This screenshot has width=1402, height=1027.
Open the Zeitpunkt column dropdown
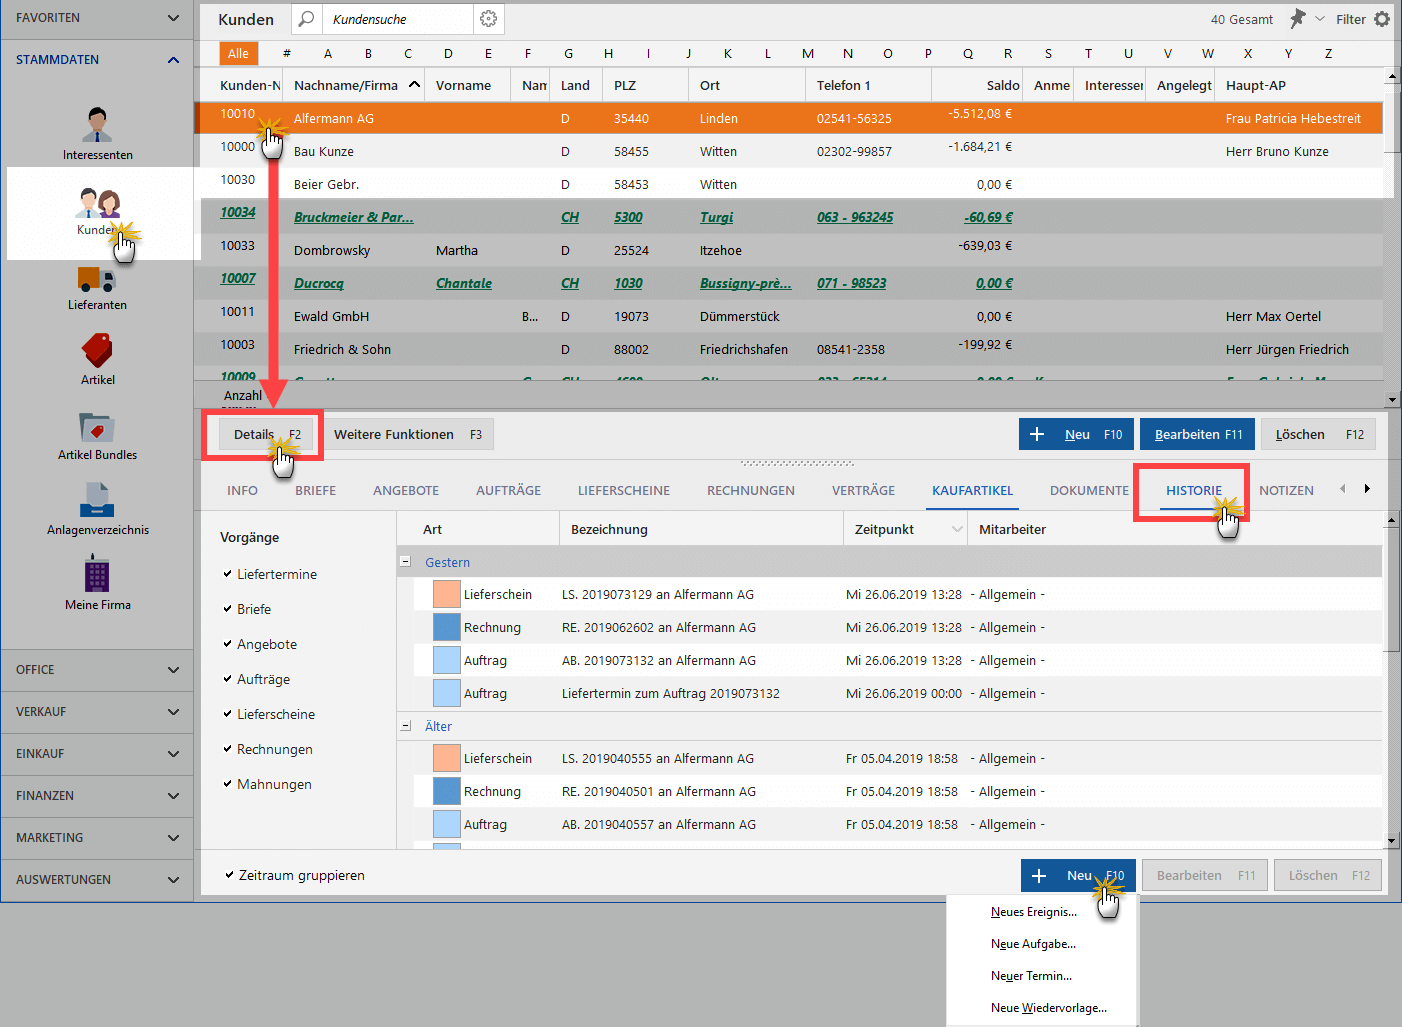coord(957,529)
